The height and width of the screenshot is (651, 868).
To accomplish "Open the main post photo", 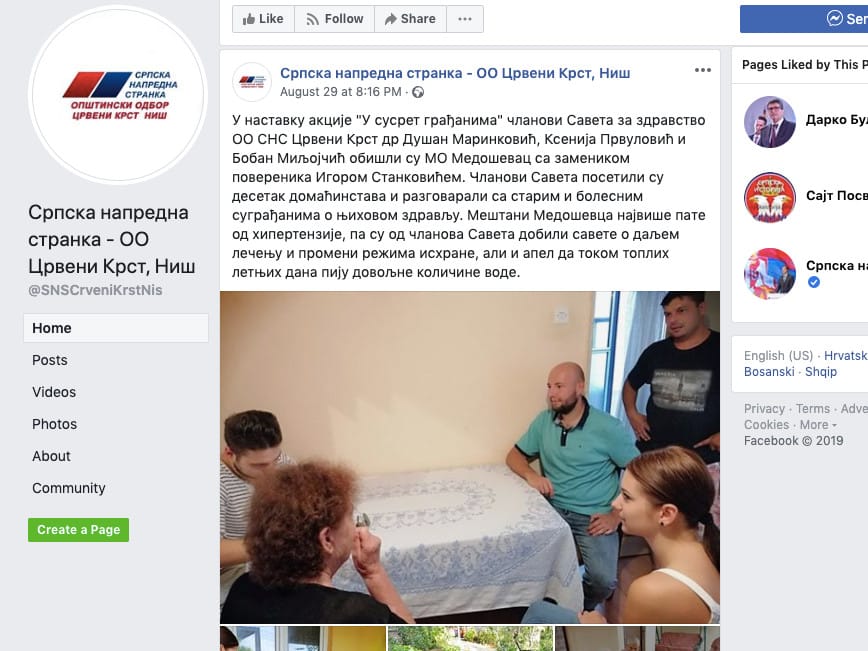I will (x=470, y=457).
